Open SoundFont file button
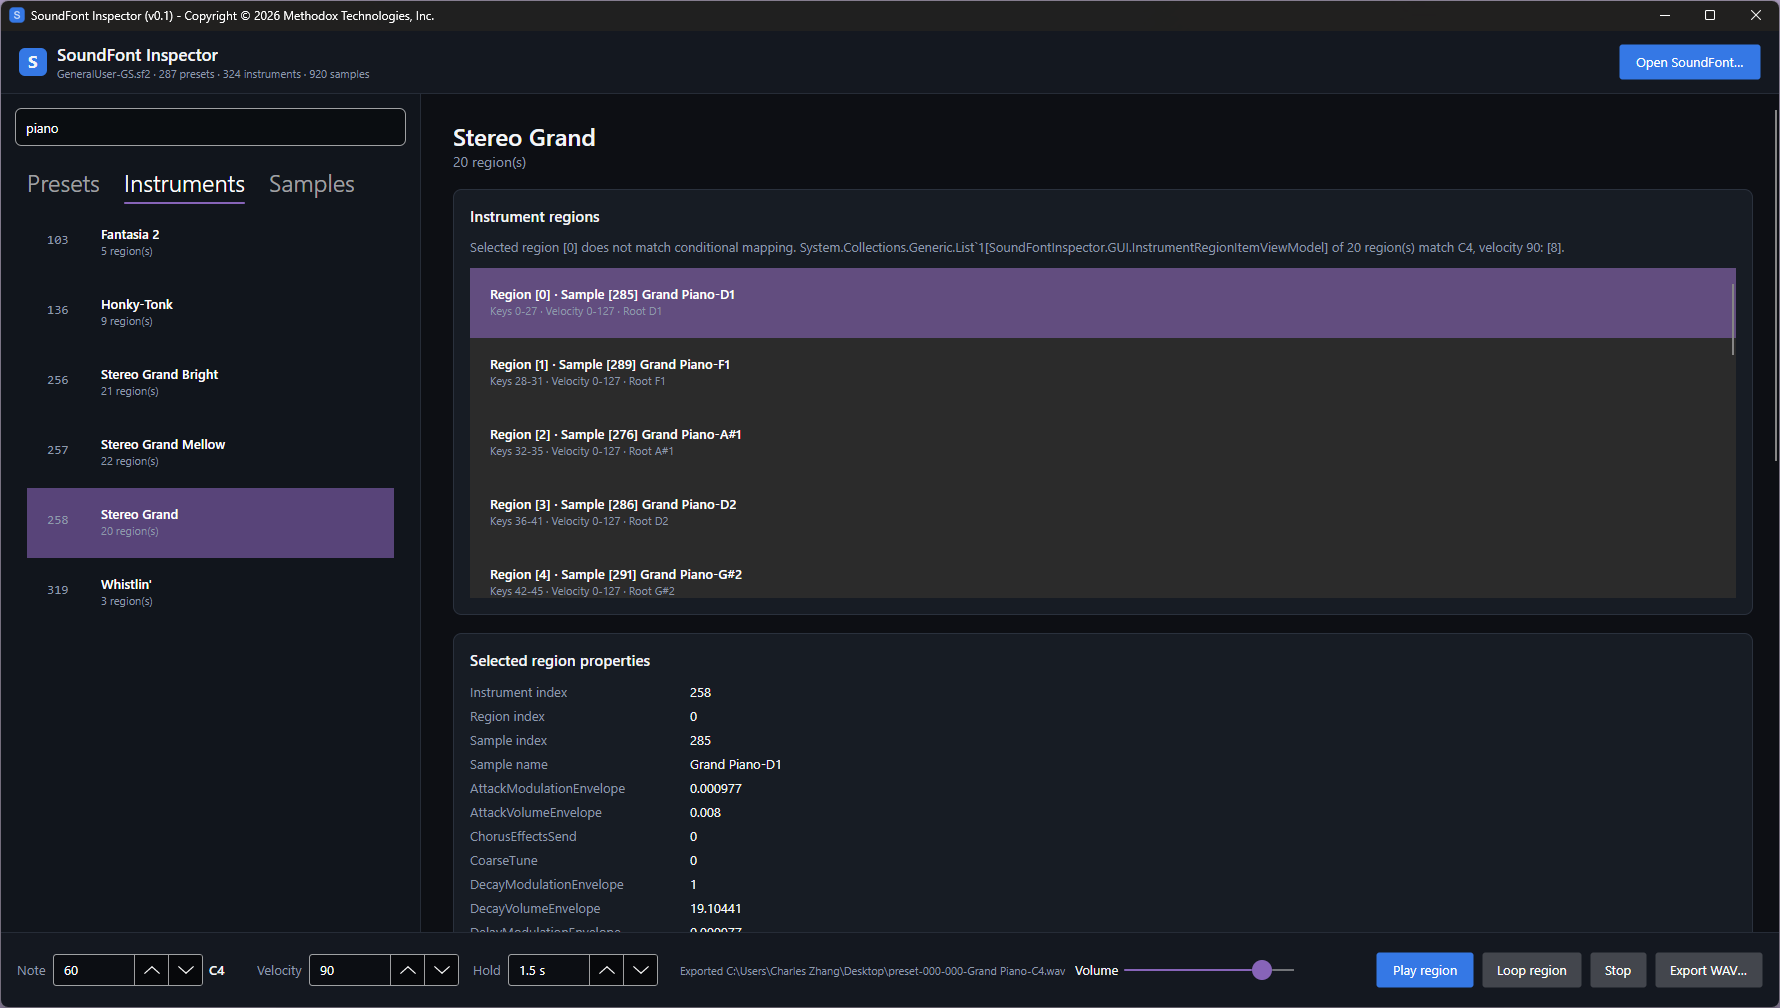 click(x=1689, y=62)
